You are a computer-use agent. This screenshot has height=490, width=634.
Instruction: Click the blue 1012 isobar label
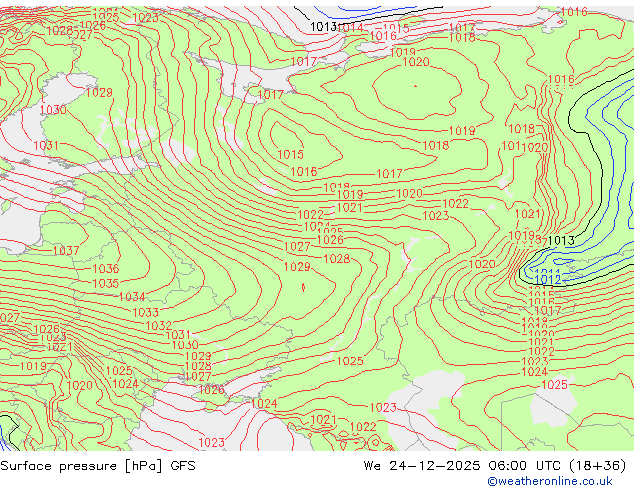point(548,279)
